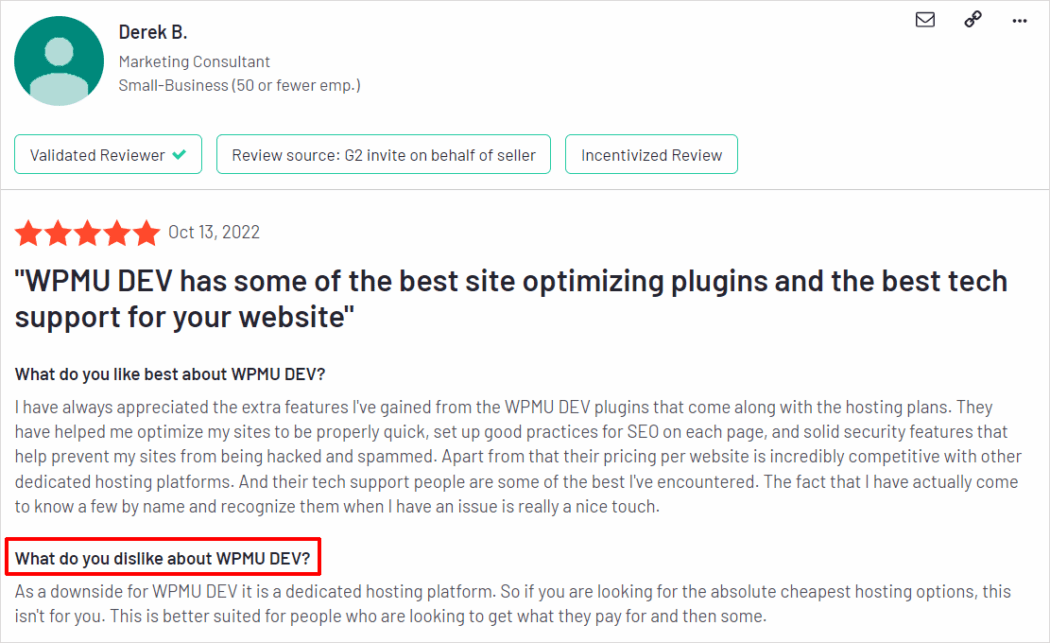Select the Validated Reviewer badge
The width and height of the screenshot is (1050, 643).
(107, 154)
